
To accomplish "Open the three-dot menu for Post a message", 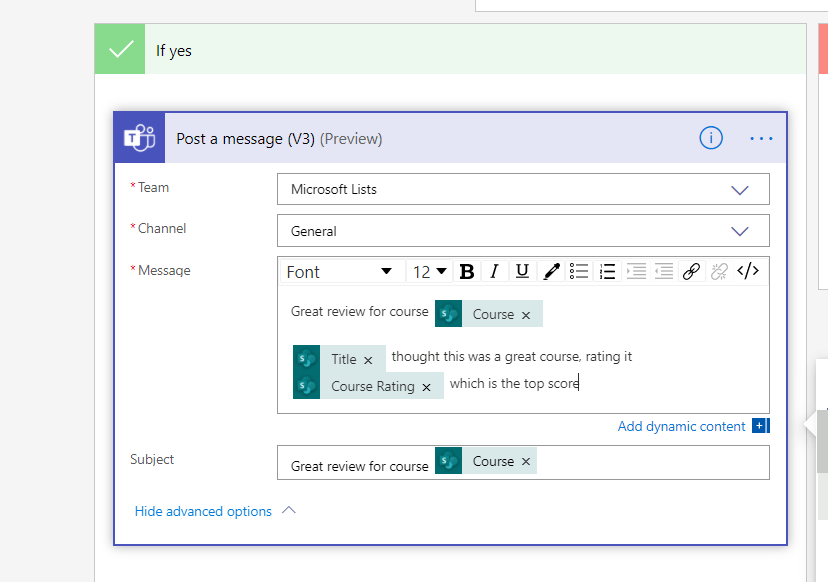I will [x=762, y=139].
